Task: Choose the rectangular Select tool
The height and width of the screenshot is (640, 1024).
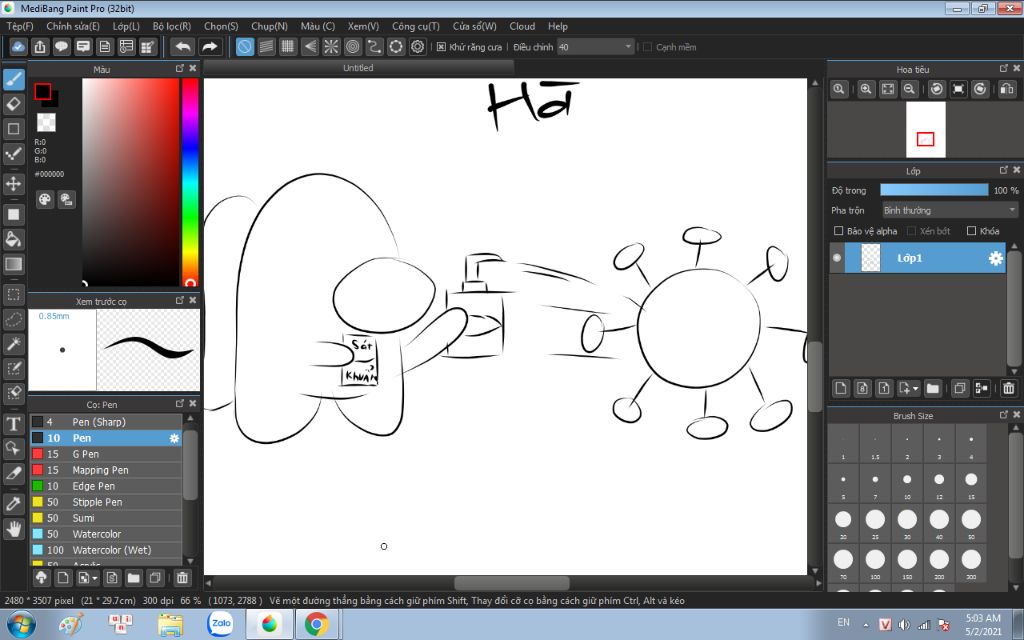Action: tap(14, 295)
